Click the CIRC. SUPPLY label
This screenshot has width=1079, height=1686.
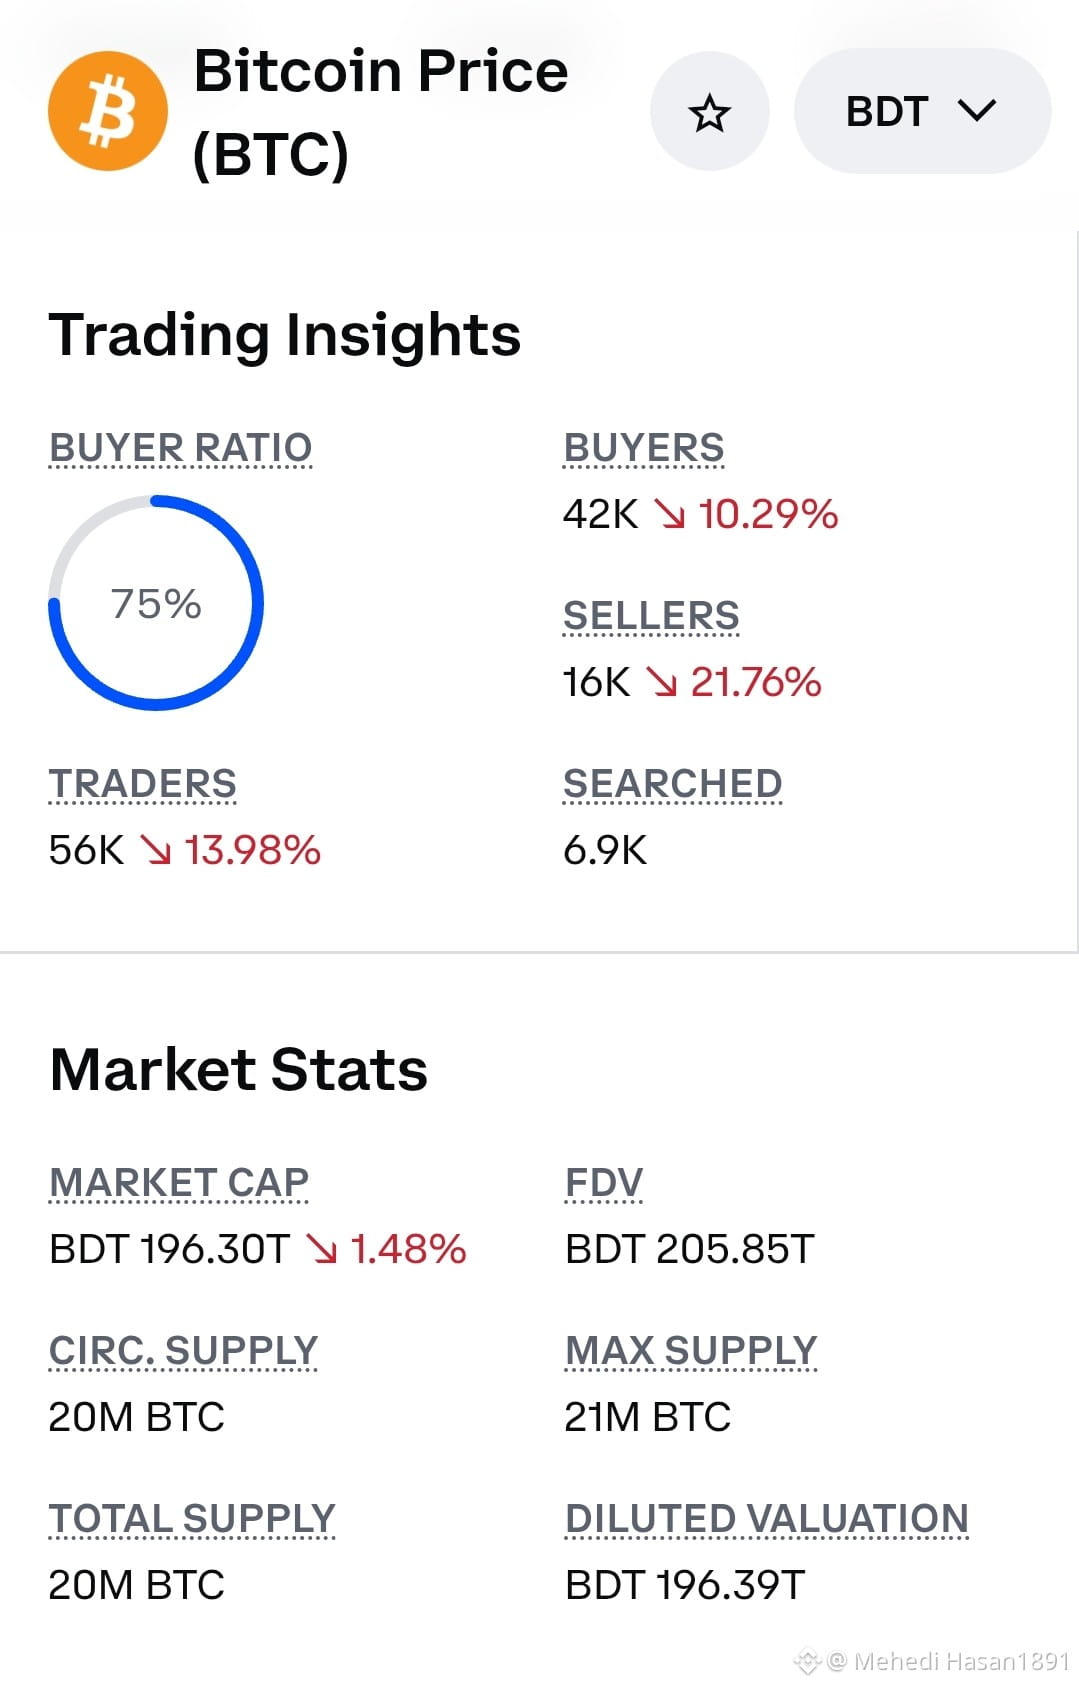pos(183,1350)
